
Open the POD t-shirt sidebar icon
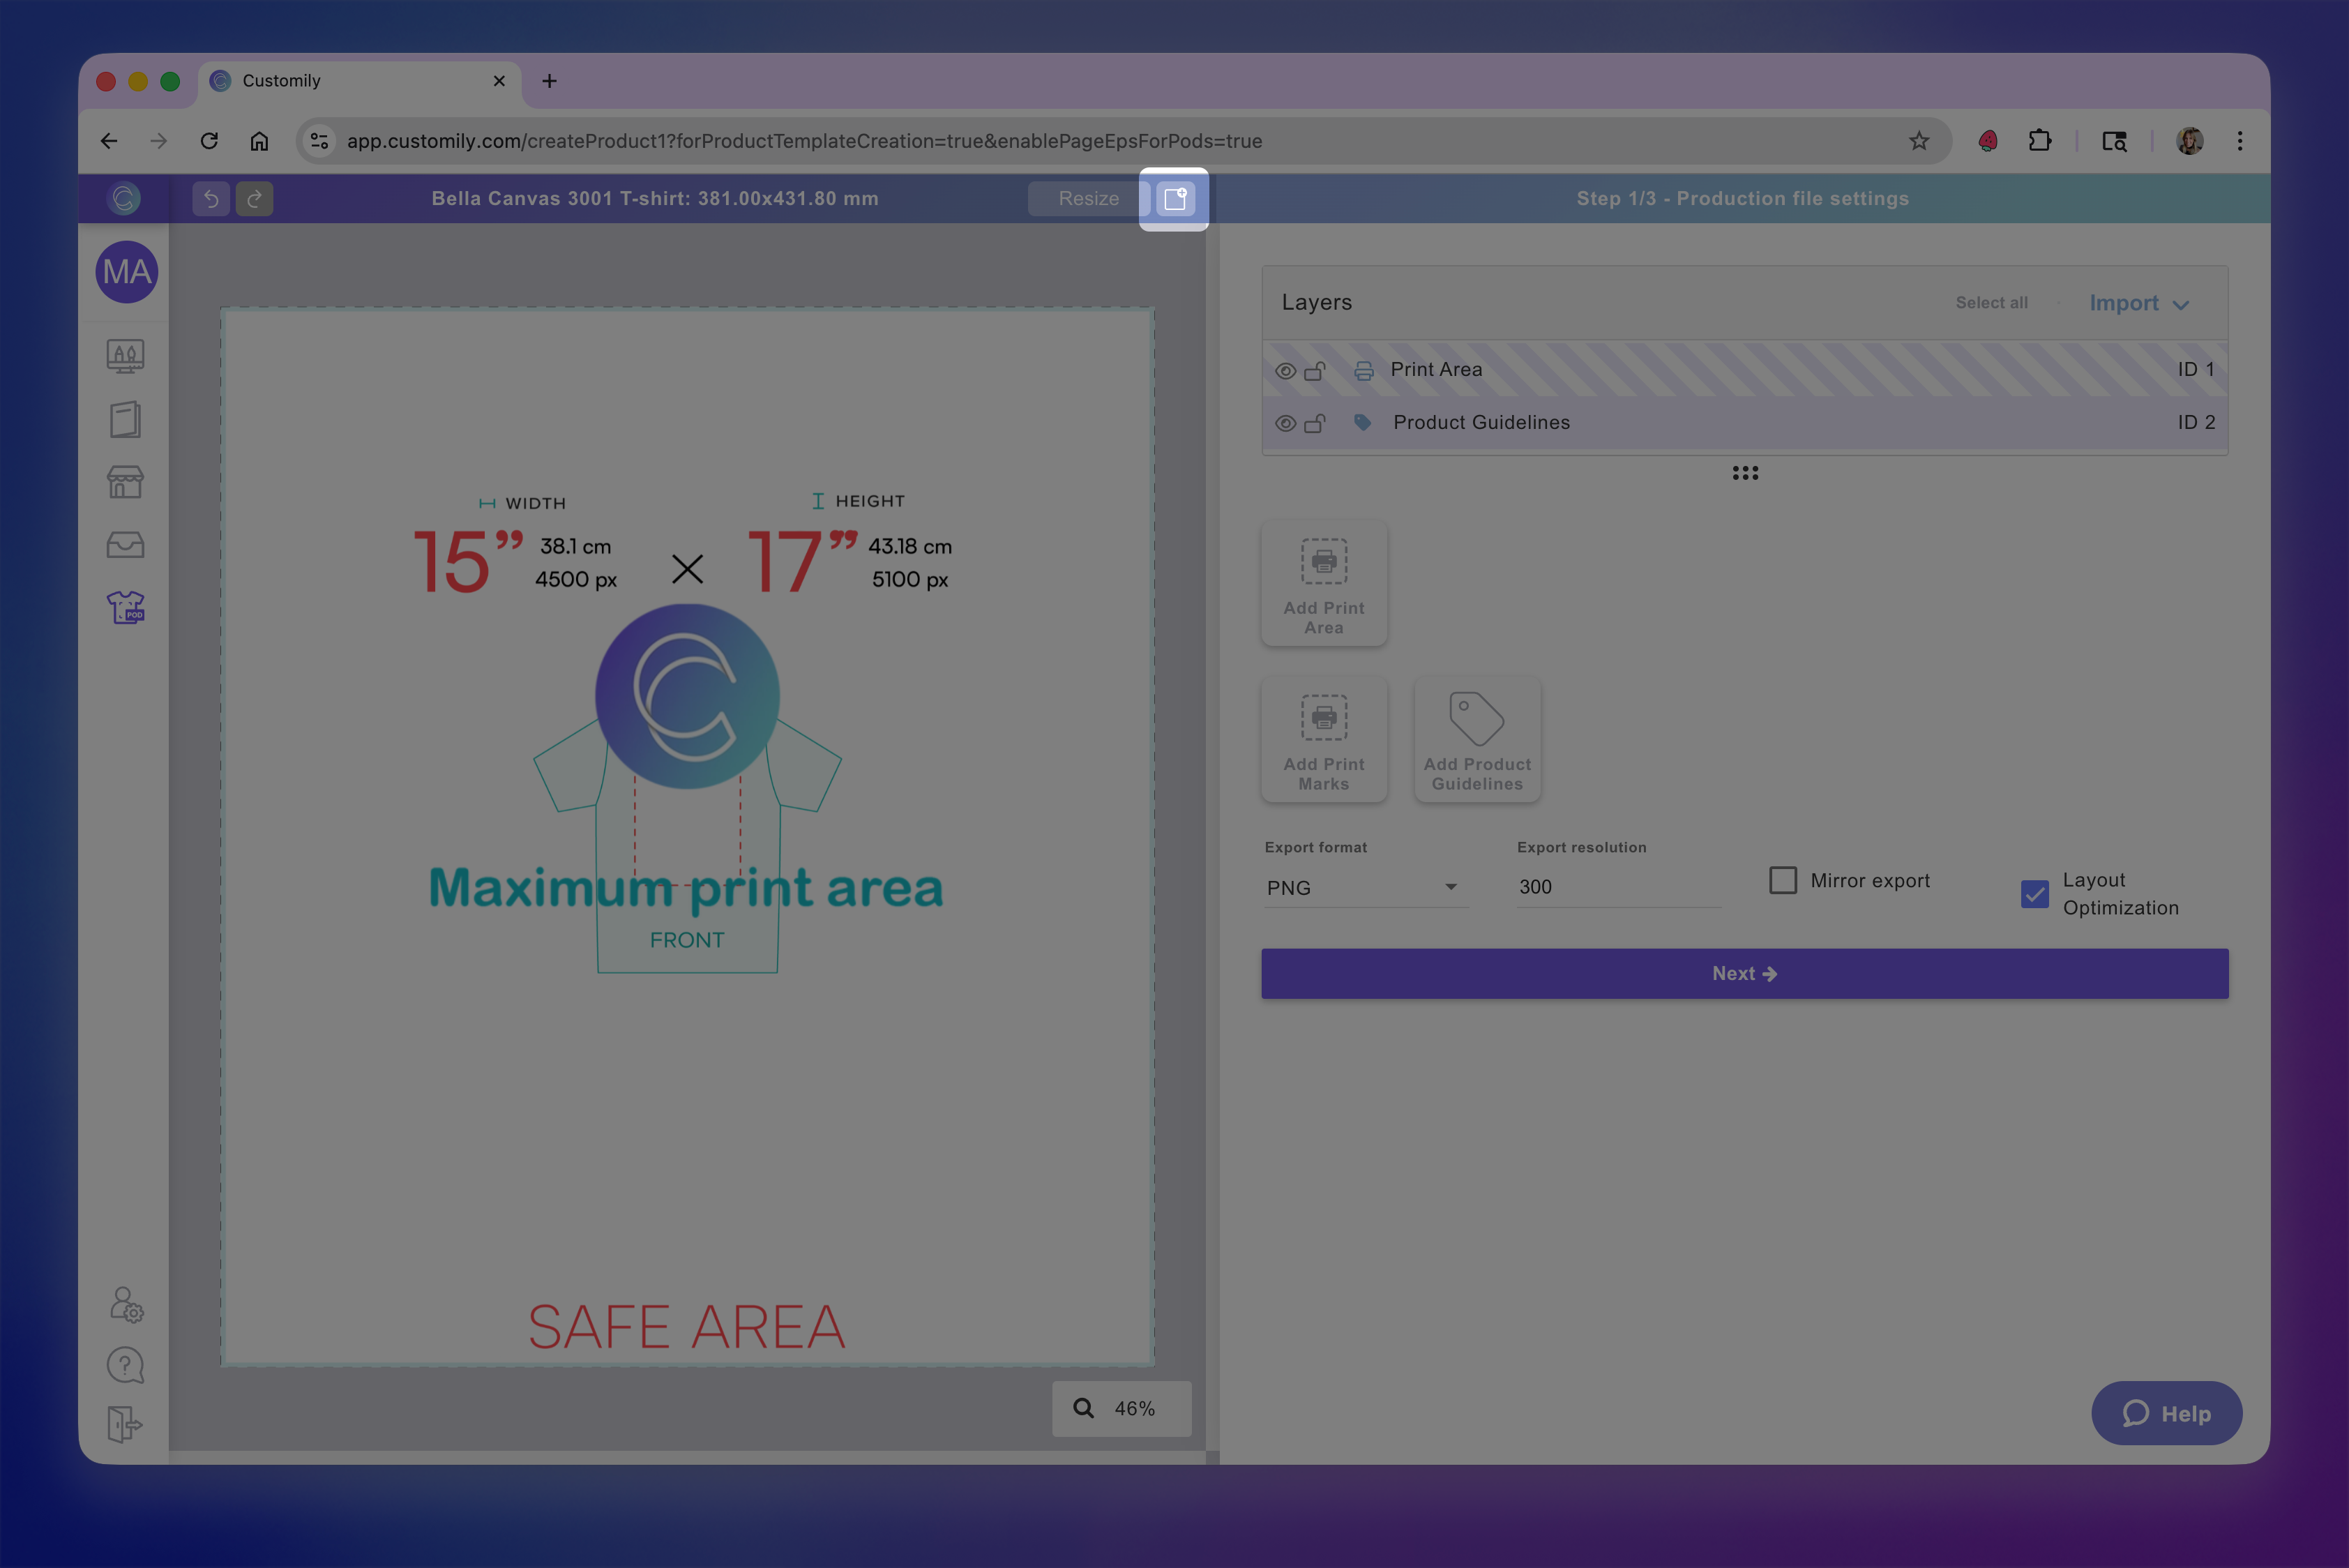click(x=126, y=607)
